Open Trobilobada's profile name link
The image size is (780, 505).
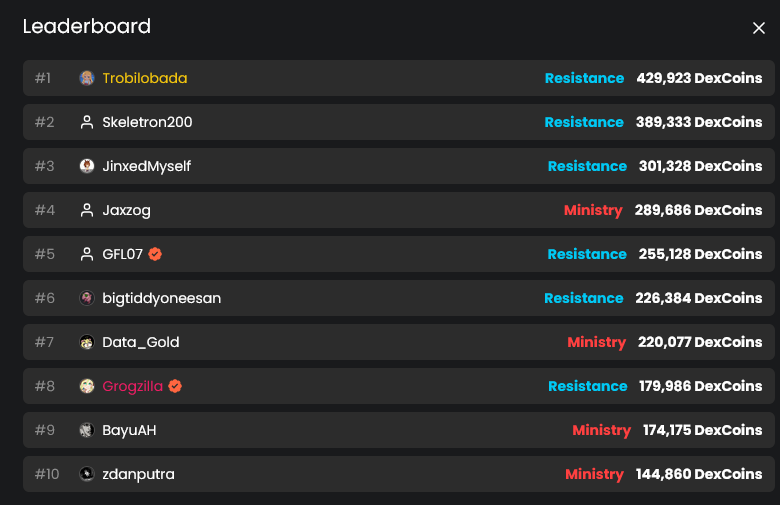click(x=144, y=78)
